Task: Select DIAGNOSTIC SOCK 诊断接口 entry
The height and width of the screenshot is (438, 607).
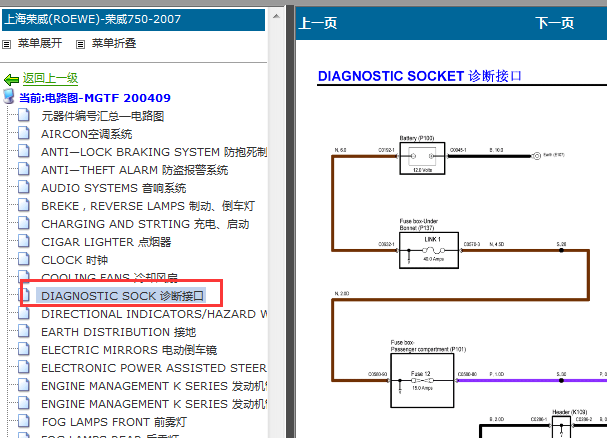Action: click(122, 296)
